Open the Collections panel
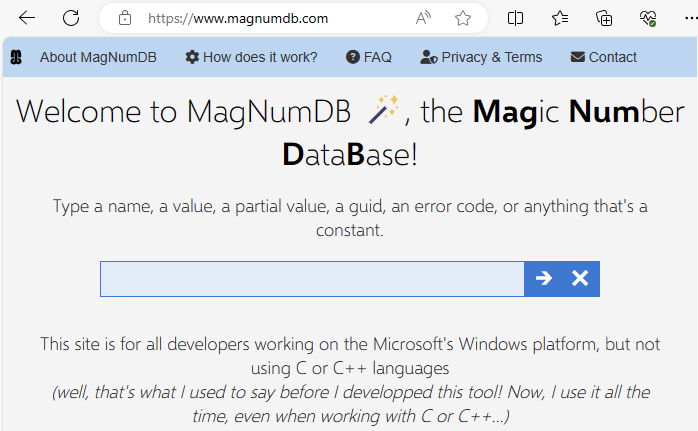The width and height of the screenshot is (698, 431). point(604,18)
